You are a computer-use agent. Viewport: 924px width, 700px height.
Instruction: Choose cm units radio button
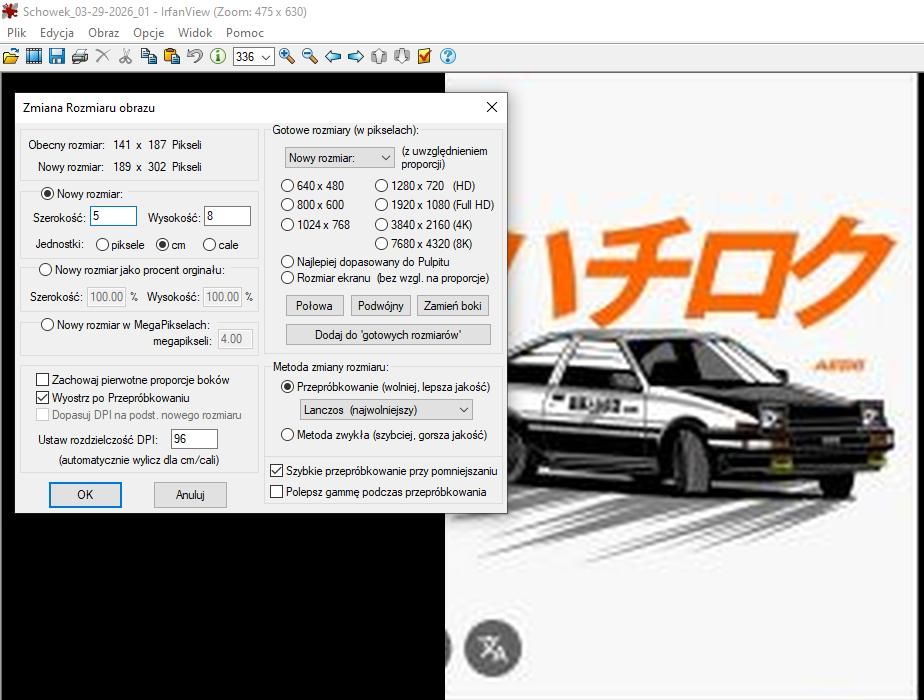(x=162, y=245)
